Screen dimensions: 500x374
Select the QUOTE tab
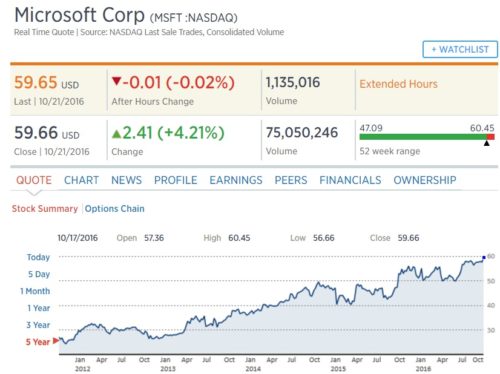pyautogui.click(x=34, y=180)
